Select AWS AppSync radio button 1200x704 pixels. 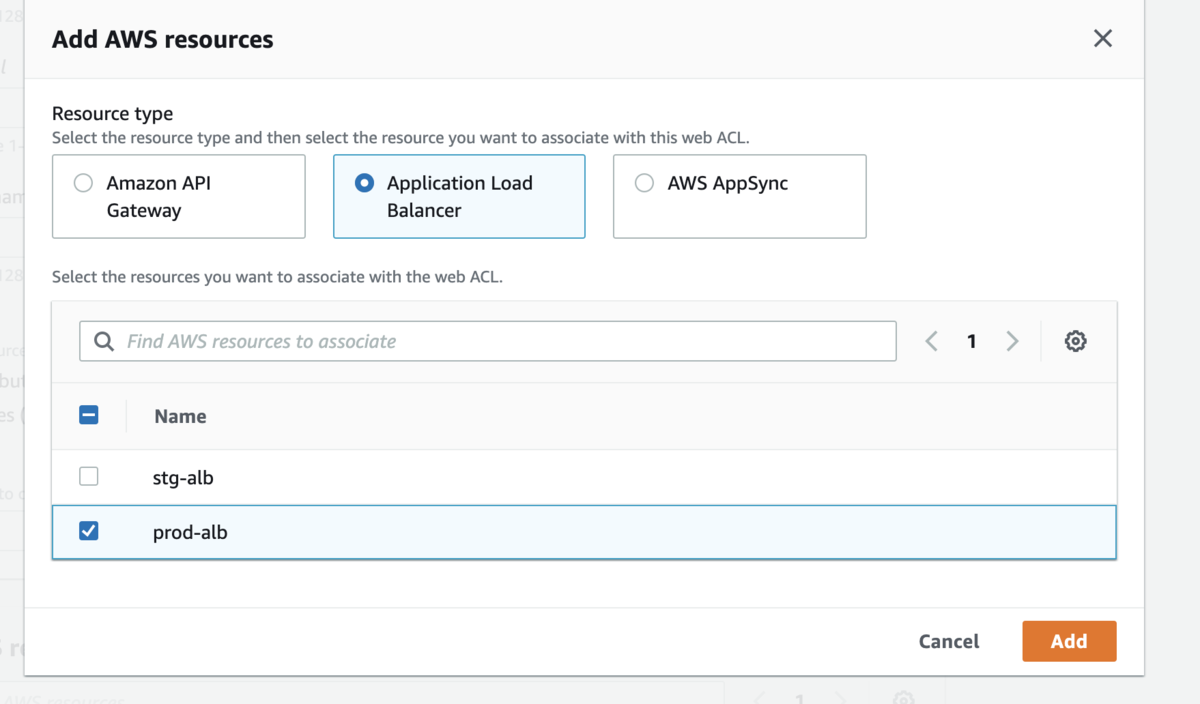pyautogui.click(x=645, y=183)
